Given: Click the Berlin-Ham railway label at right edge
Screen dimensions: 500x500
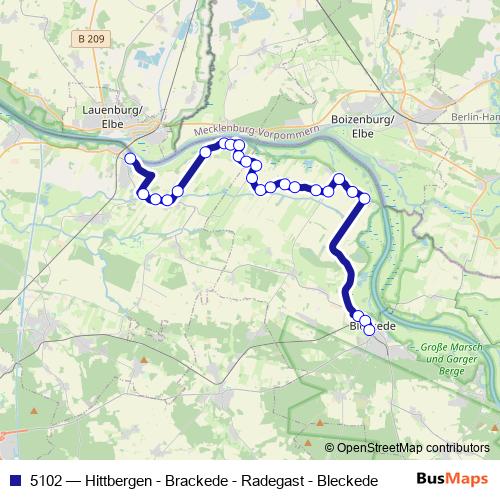Looking at the screenshot, I should (x=475, y=117).
